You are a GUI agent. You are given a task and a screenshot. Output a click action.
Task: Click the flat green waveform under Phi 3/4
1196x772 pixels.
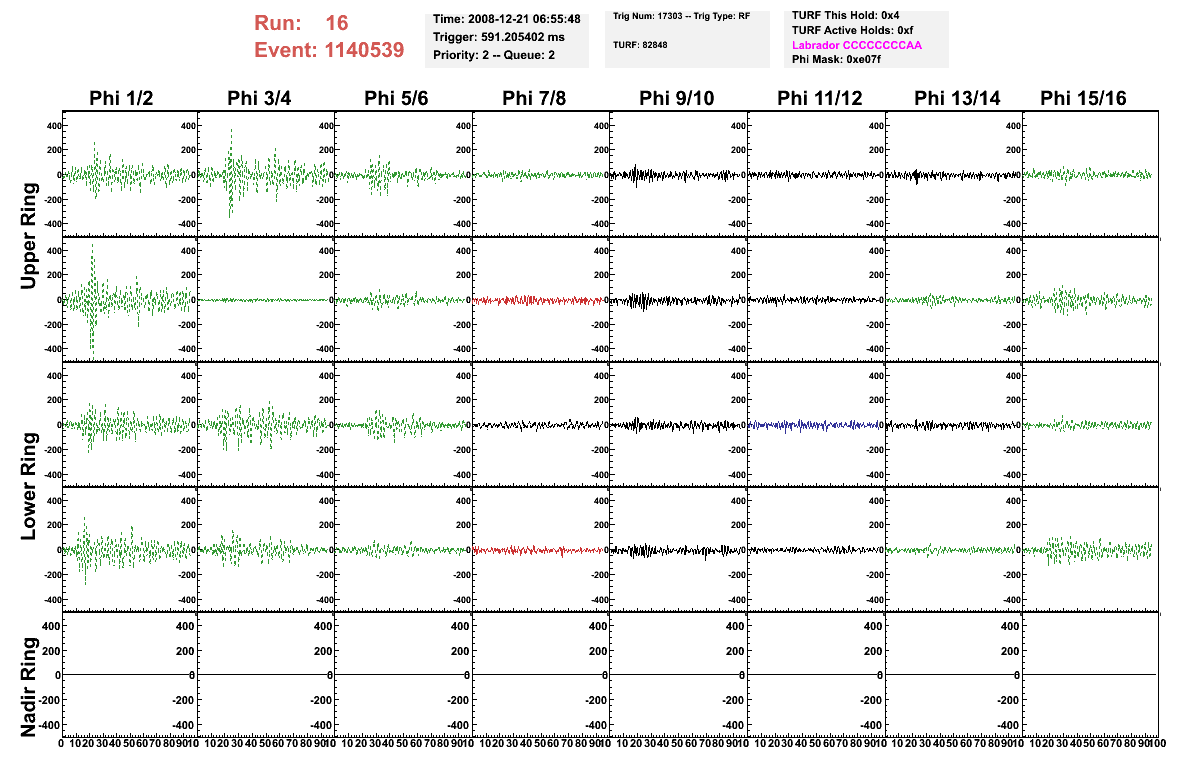tap(266, 299)
